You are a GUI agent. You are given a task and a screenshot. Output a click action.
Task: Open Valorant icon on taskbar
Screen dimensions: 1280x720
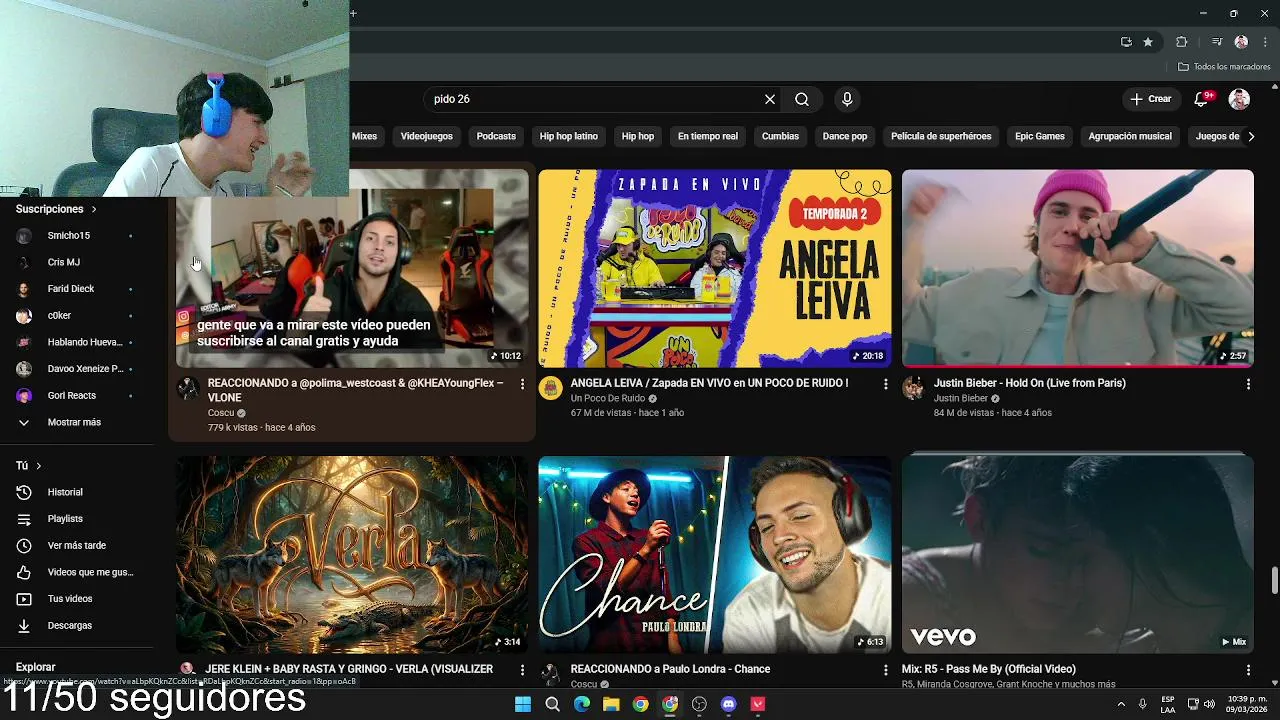(x=758, y=704)
